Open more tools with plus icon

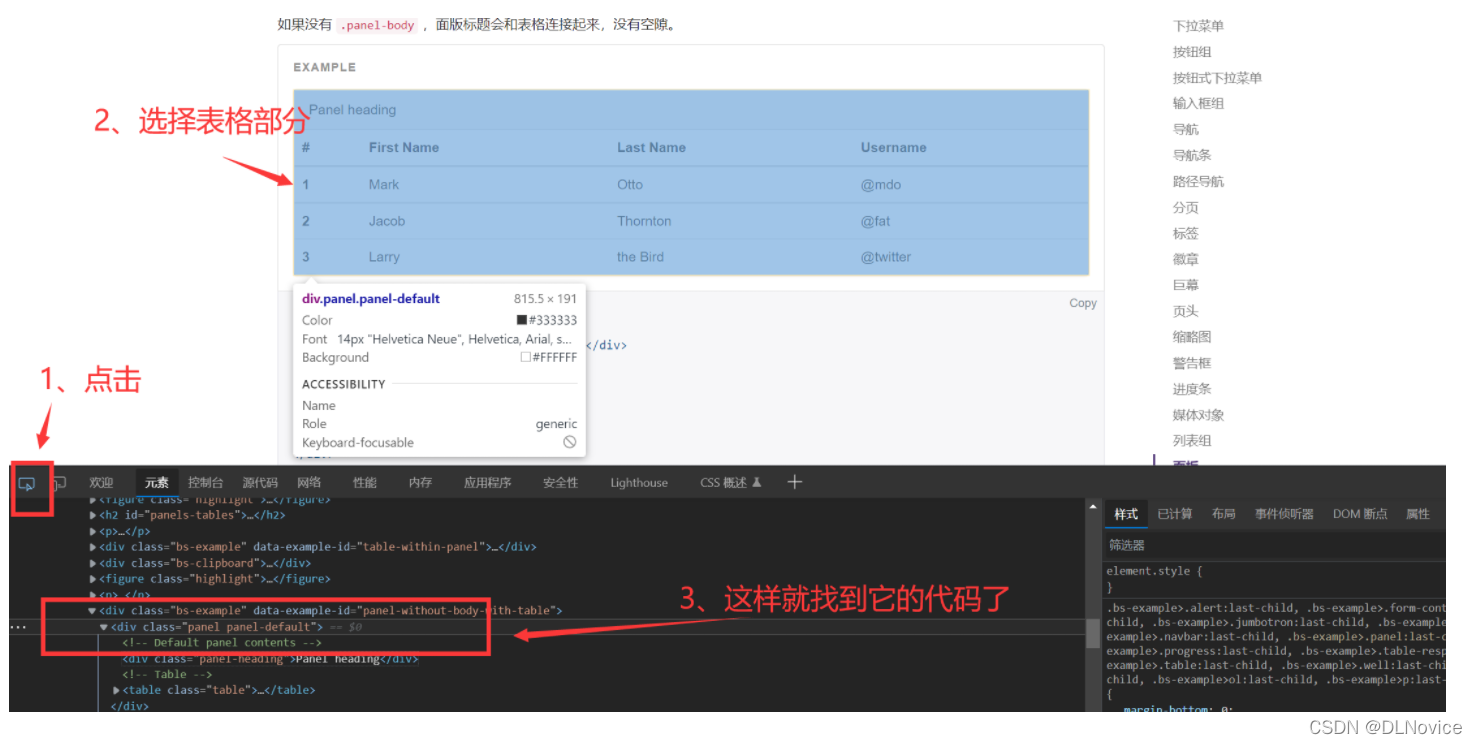tap(794, 482)
